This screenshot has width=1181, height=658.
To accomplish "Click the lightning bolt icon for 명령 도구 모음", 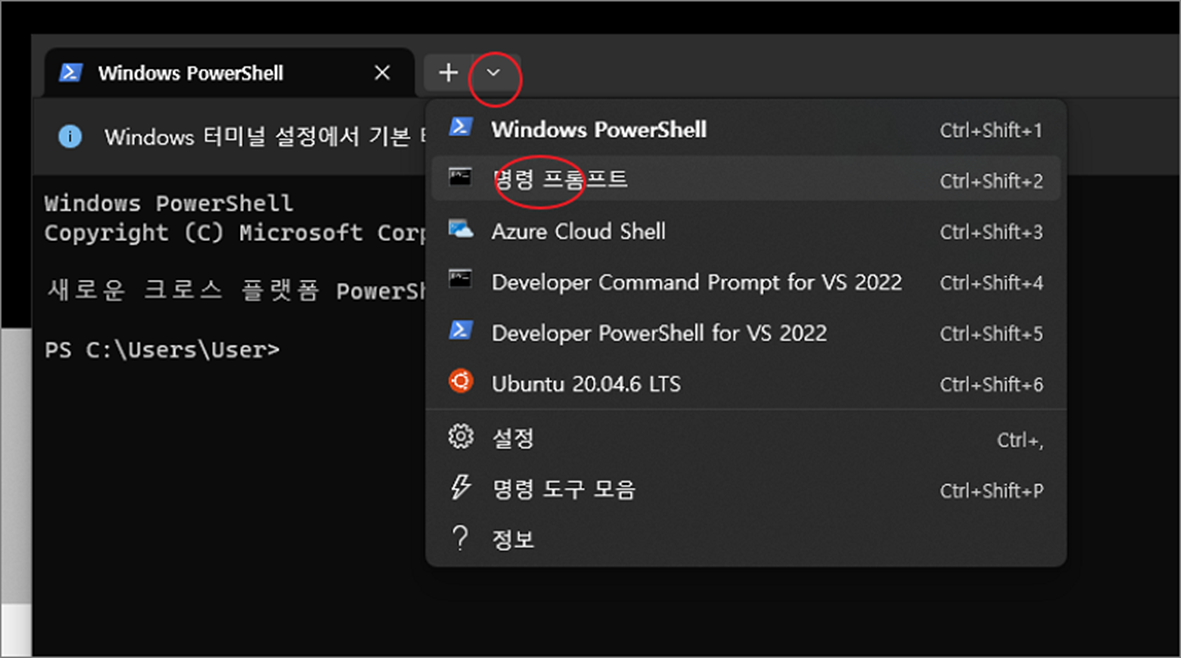I will click(x=460, y=487).
